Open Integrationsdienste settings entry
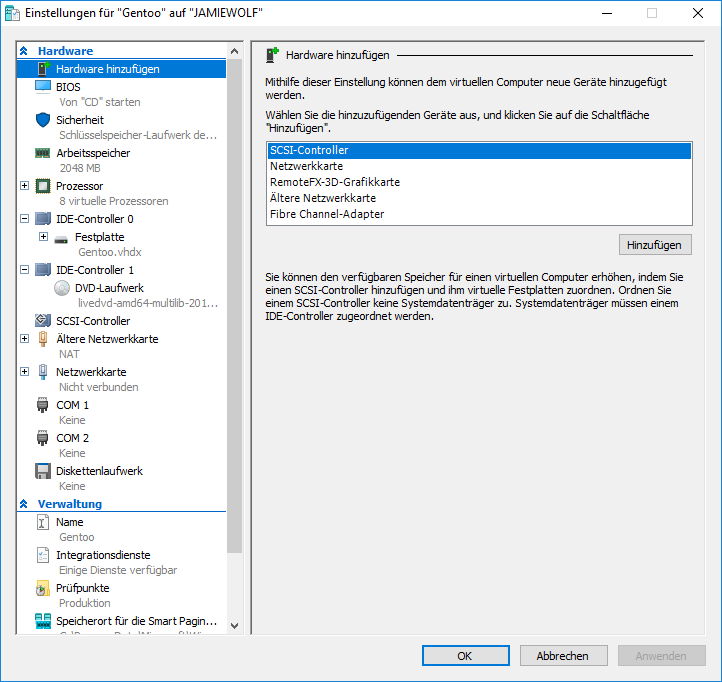Image resolution: width=722 pixels, height=682 pixels. click(x=103, y=555)
